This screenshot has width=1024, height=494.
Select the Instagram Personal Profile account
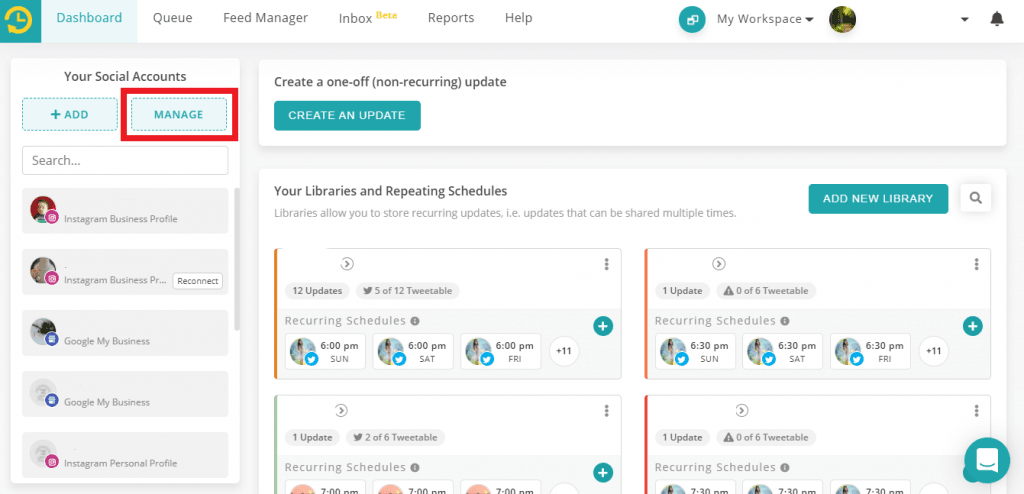pos(125,455)
